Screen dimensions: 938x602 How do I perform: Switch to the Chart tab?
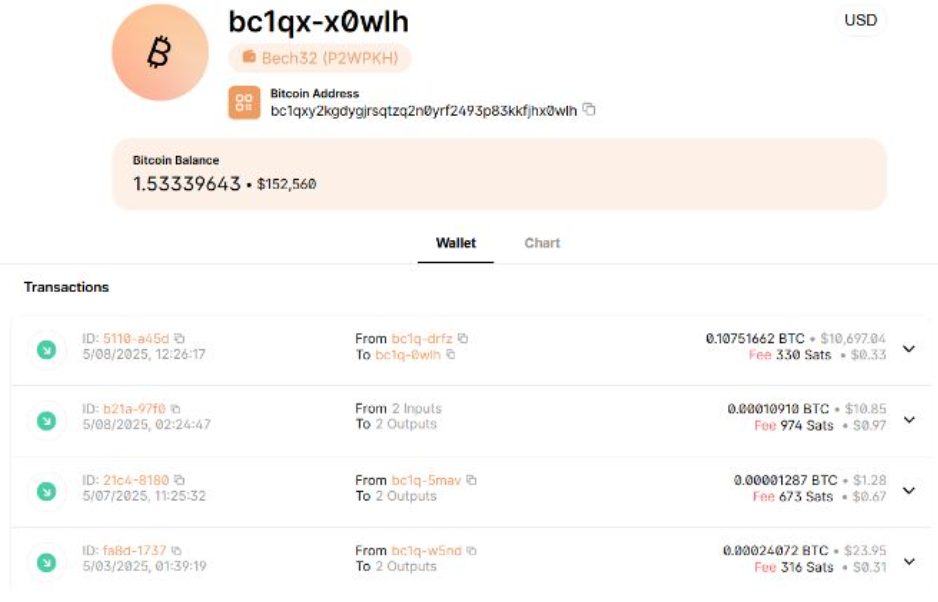click(x=542, y=243)
